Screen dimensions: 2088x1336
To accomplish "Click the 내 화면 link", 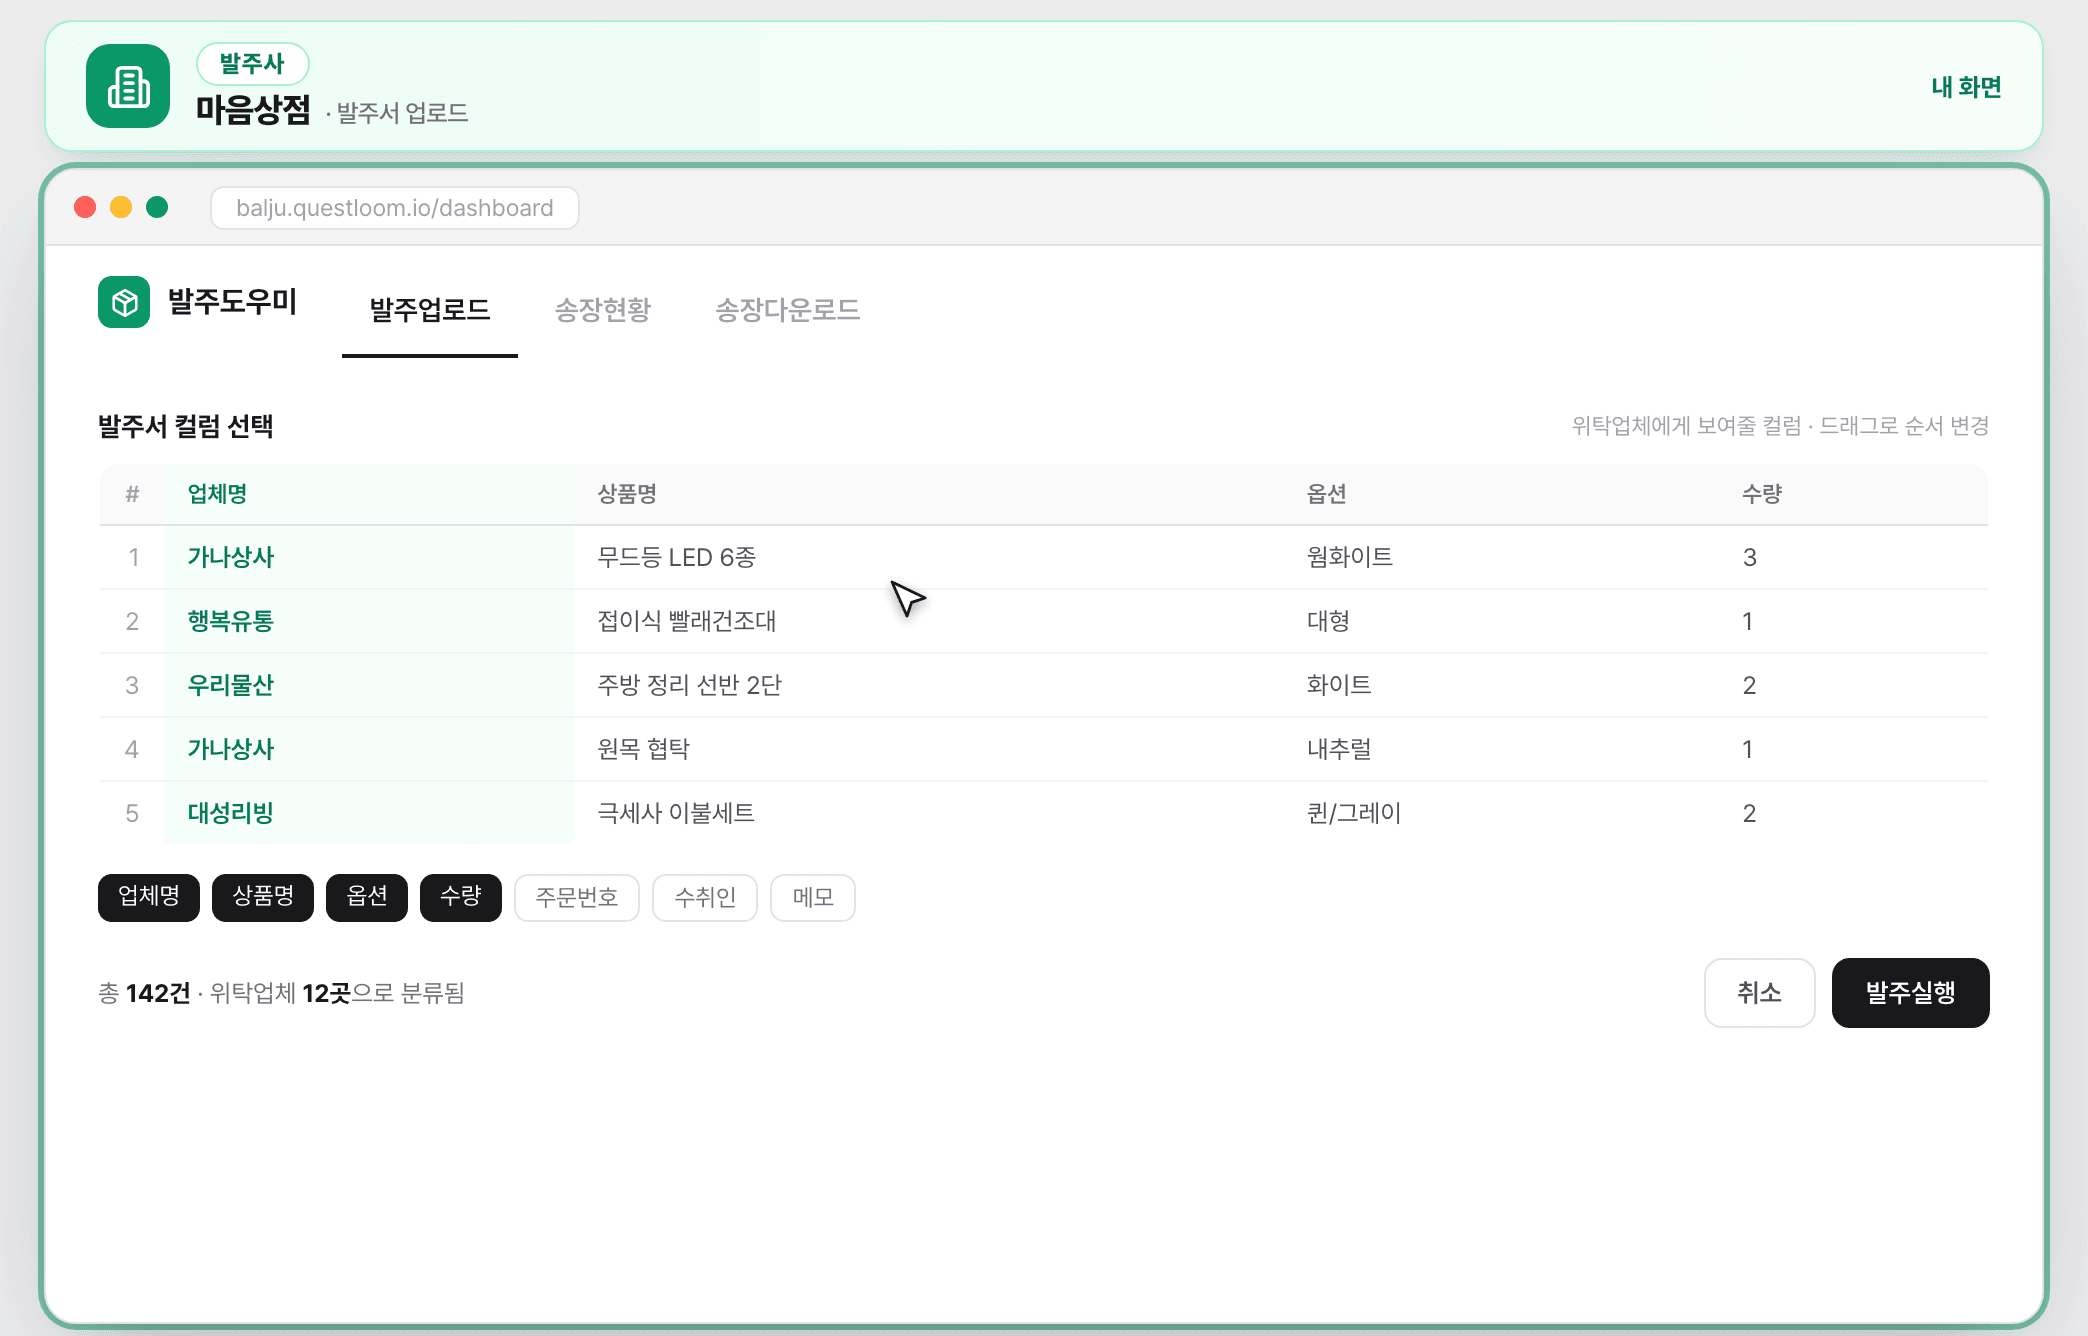I will tap(1966, 87).
